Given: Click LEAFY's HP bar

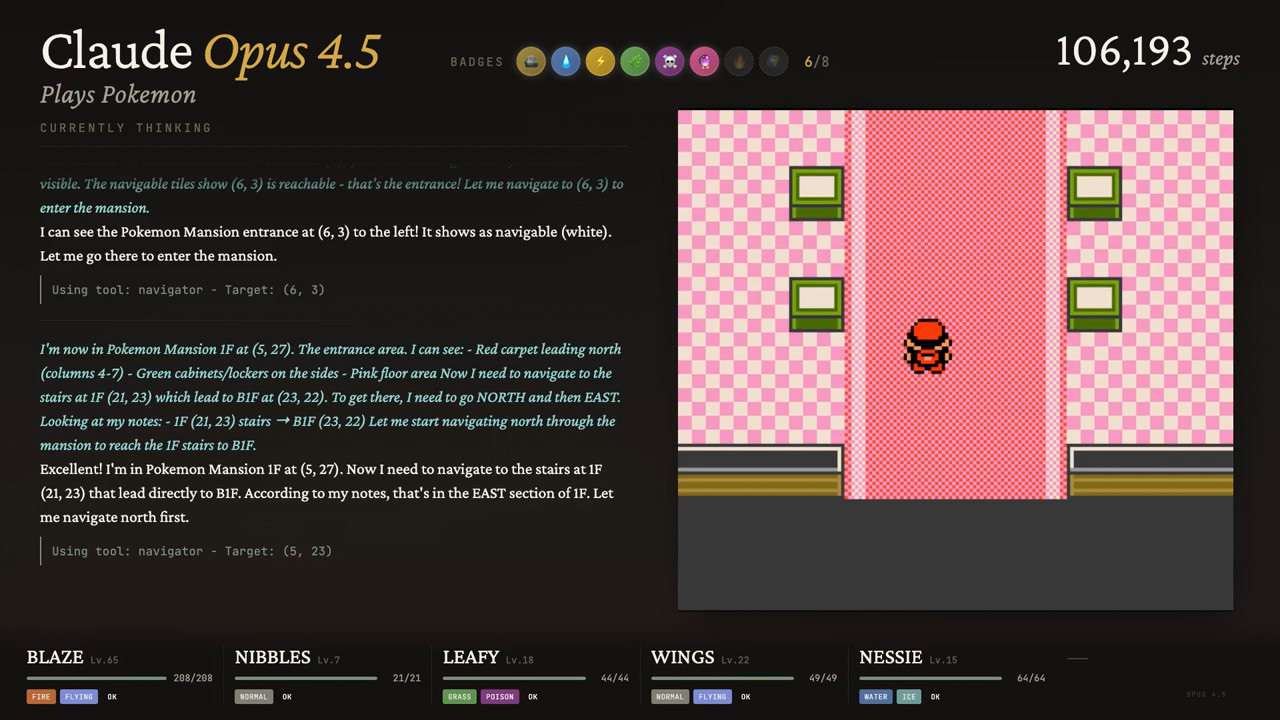Looking at the screenshot, I should pos(514,678).
